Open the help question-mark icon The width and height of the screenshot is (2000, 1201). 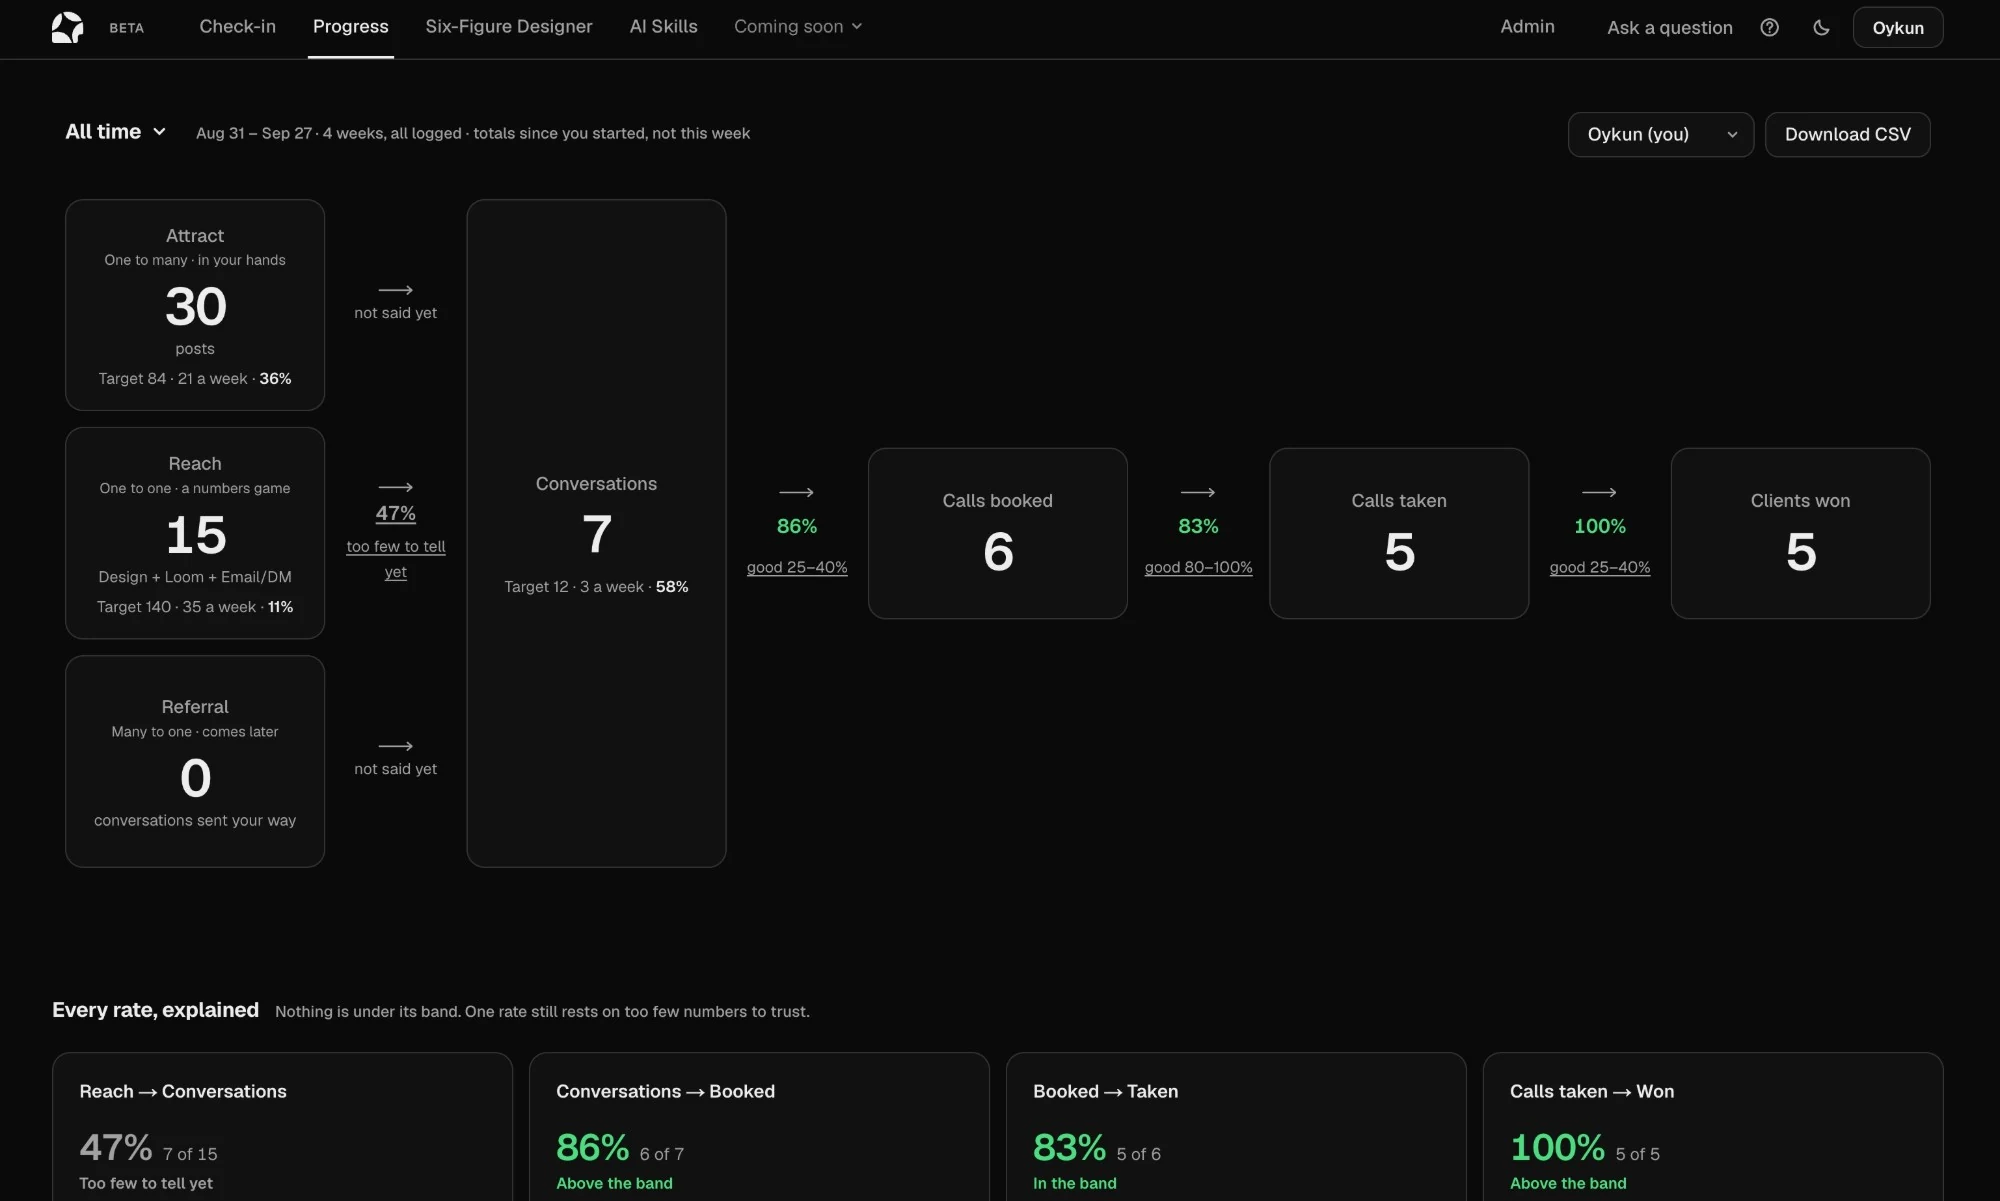1769,27
